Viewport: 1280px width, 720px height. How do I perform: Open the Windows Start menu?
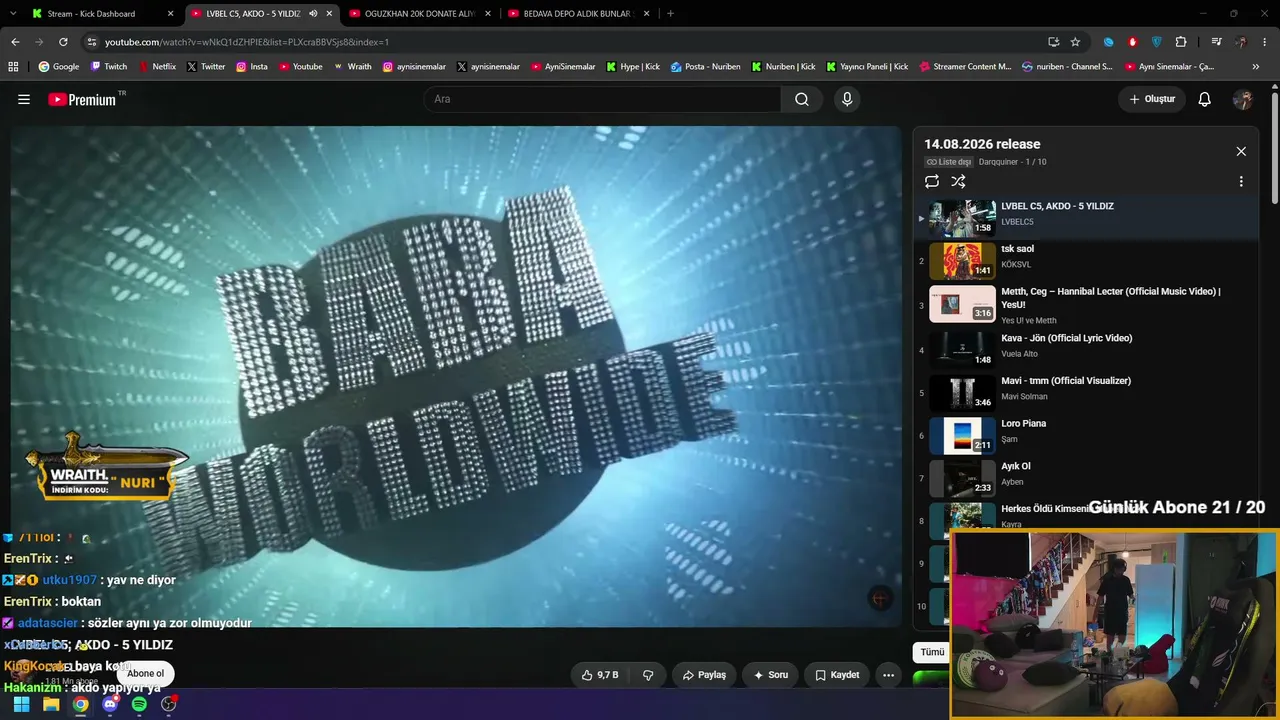pyautogui.click(x=21, y=704)
